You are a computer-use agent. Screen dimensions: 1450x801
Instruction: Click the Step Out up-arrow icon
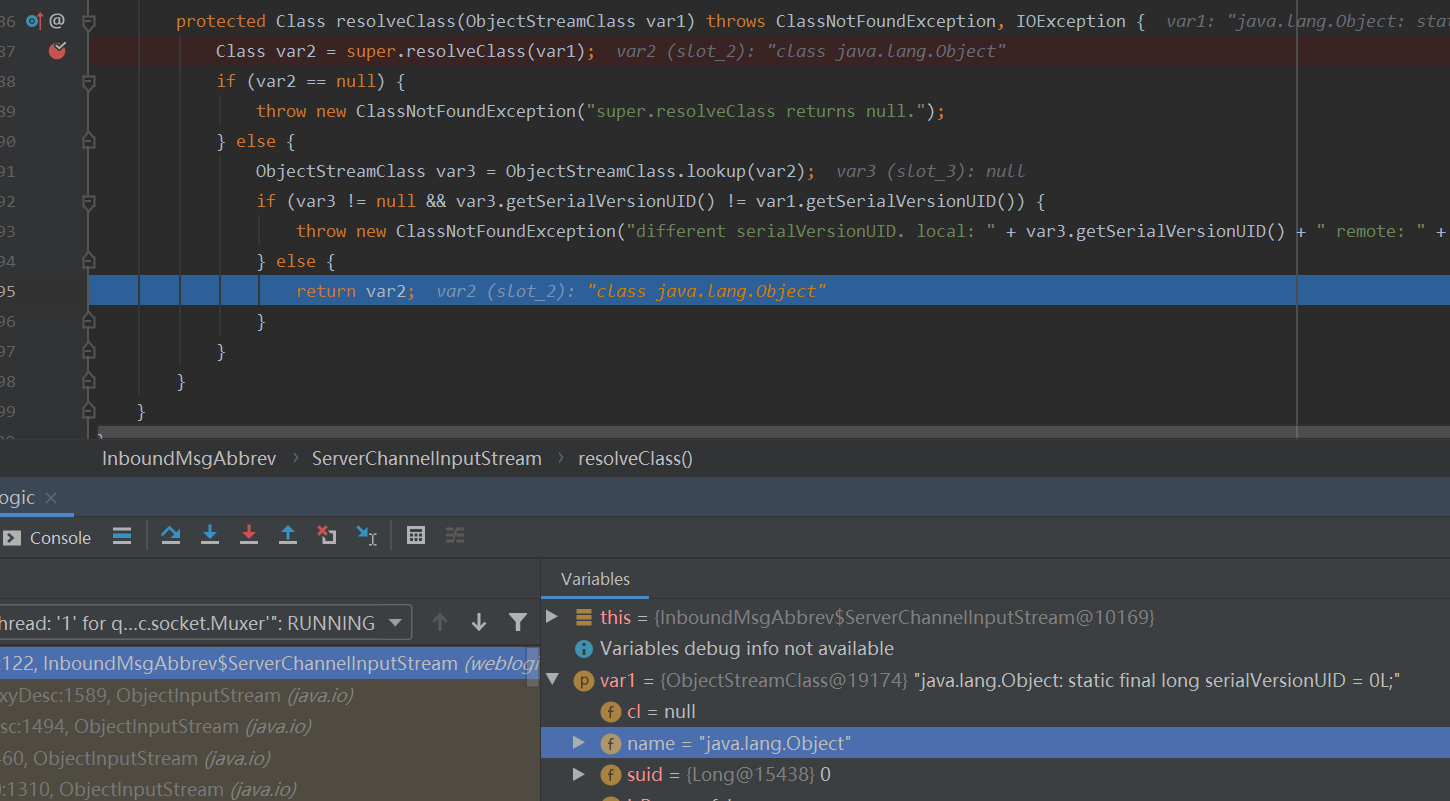click(288, 536)
